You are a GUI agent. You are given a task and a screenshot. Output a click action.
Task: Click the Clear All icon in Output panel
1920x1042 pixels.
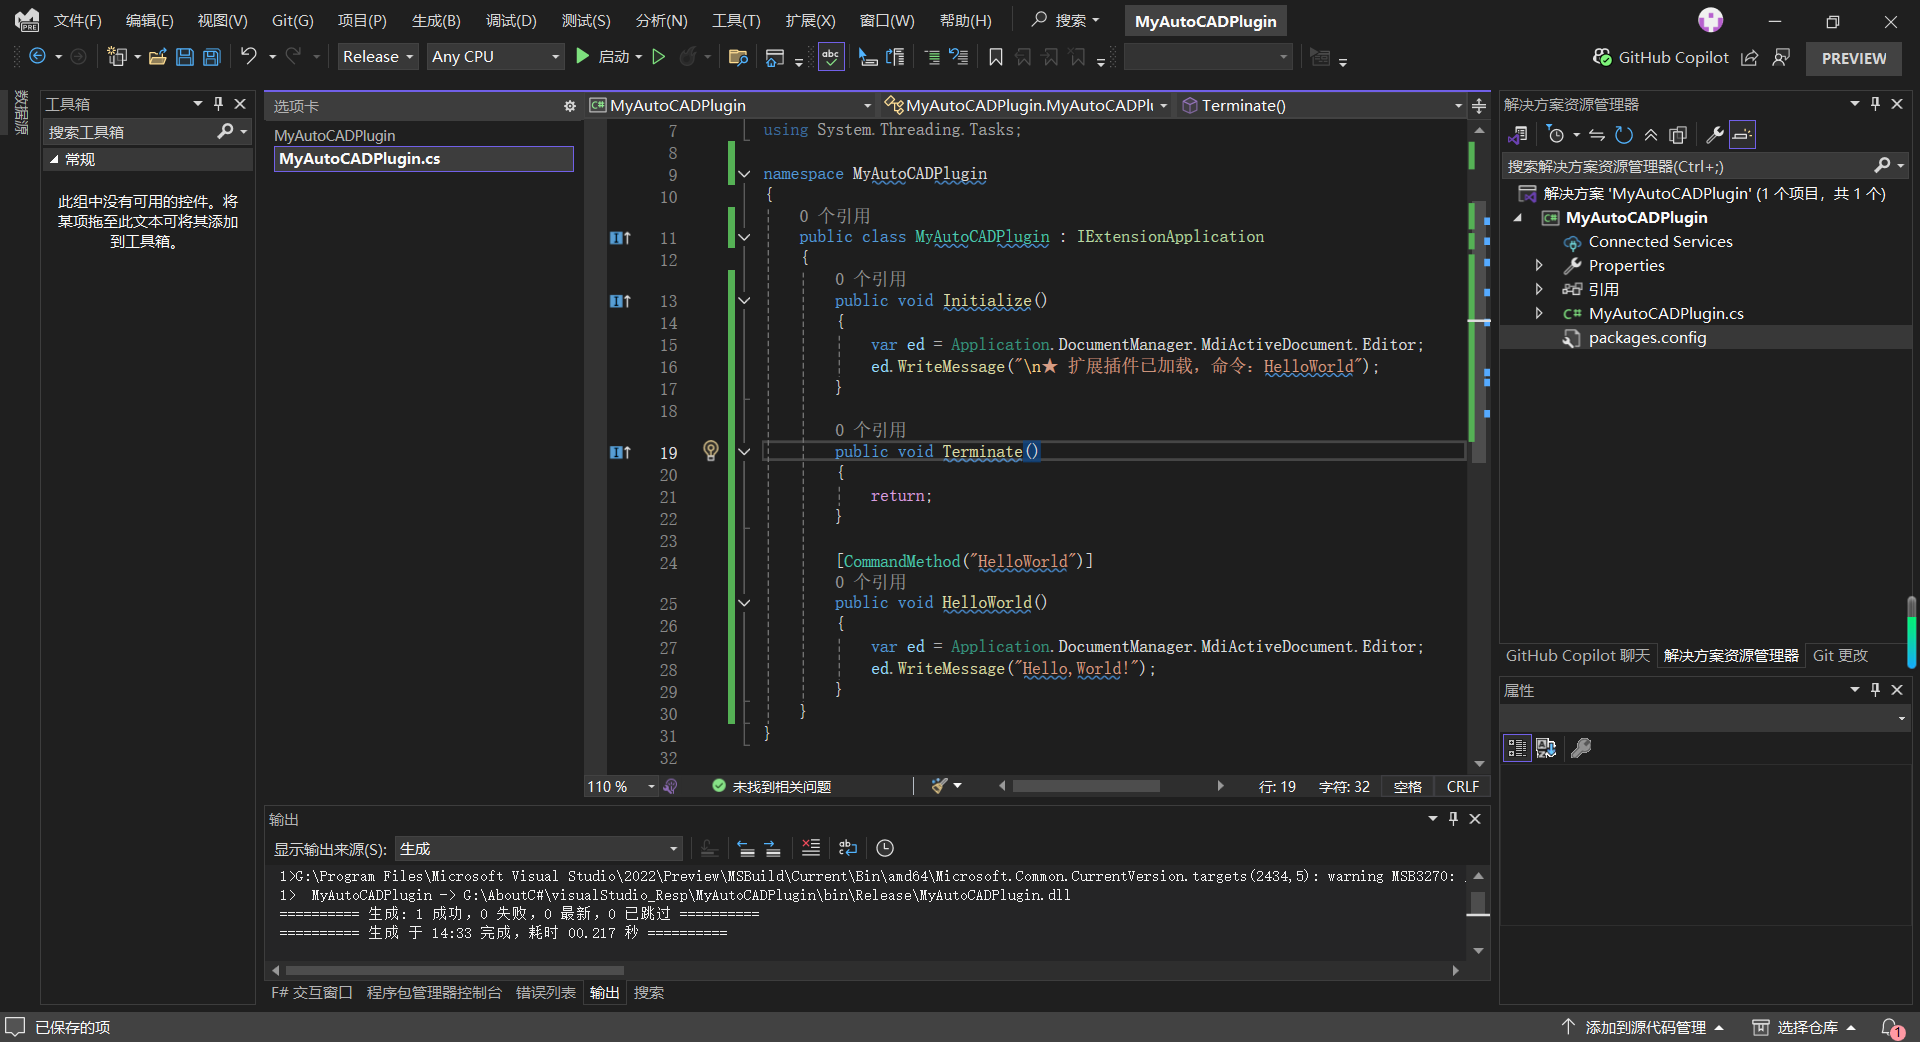pos(811,848)
